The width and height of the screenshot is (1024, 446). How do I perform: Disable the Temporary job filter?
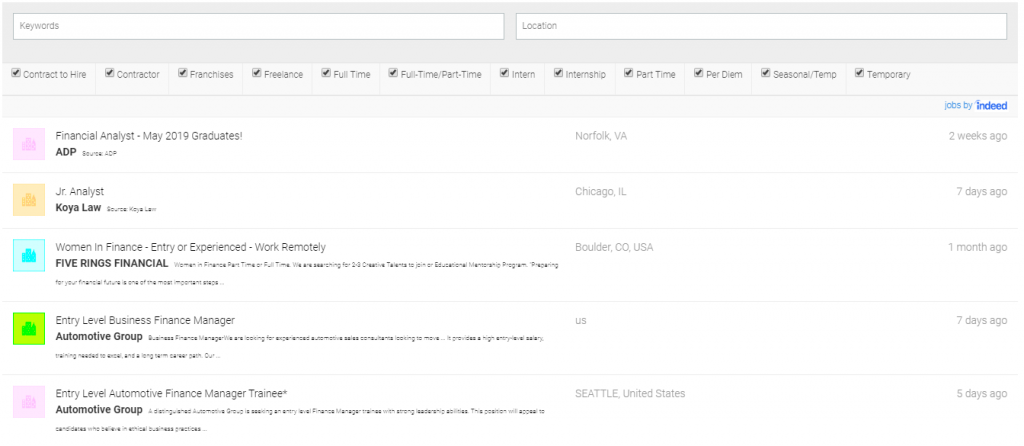click(860, 73)
